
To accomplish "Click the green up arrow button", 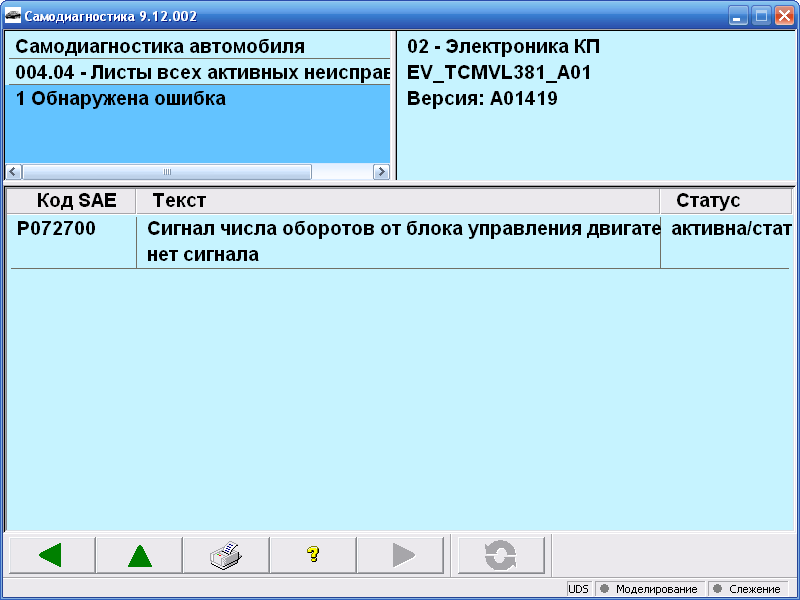I will [x=139, y=555].
